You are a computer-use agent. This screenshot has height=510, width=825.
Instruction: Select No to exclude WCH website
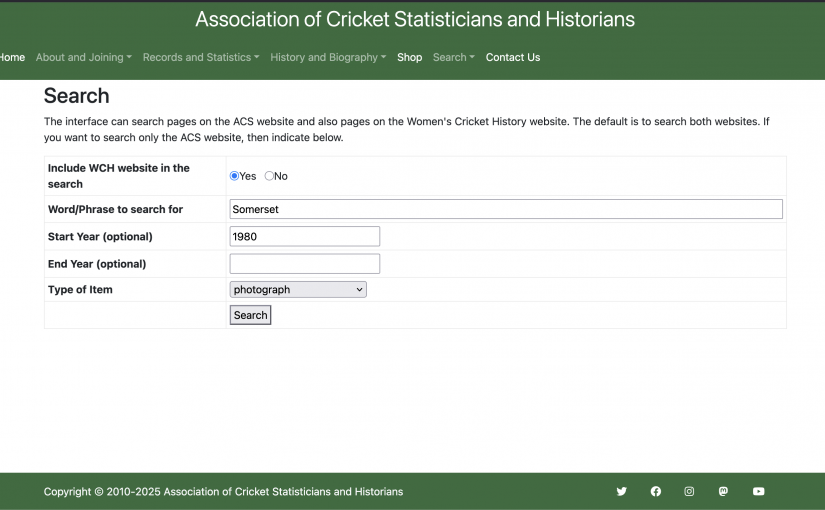point(269,176)
